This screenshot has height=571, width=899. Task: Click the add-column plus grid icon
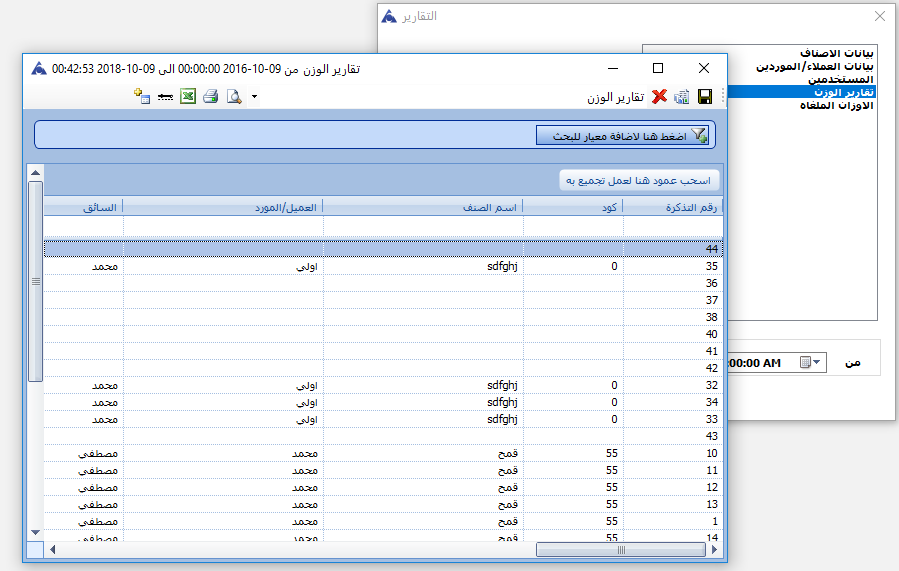click(142, 96)
